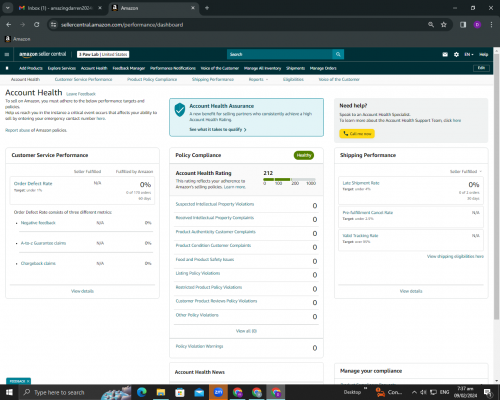Viewport: 500px width, 400px height.
Task: Select the Eligibilities tab
Action: (x=293, y=79)
